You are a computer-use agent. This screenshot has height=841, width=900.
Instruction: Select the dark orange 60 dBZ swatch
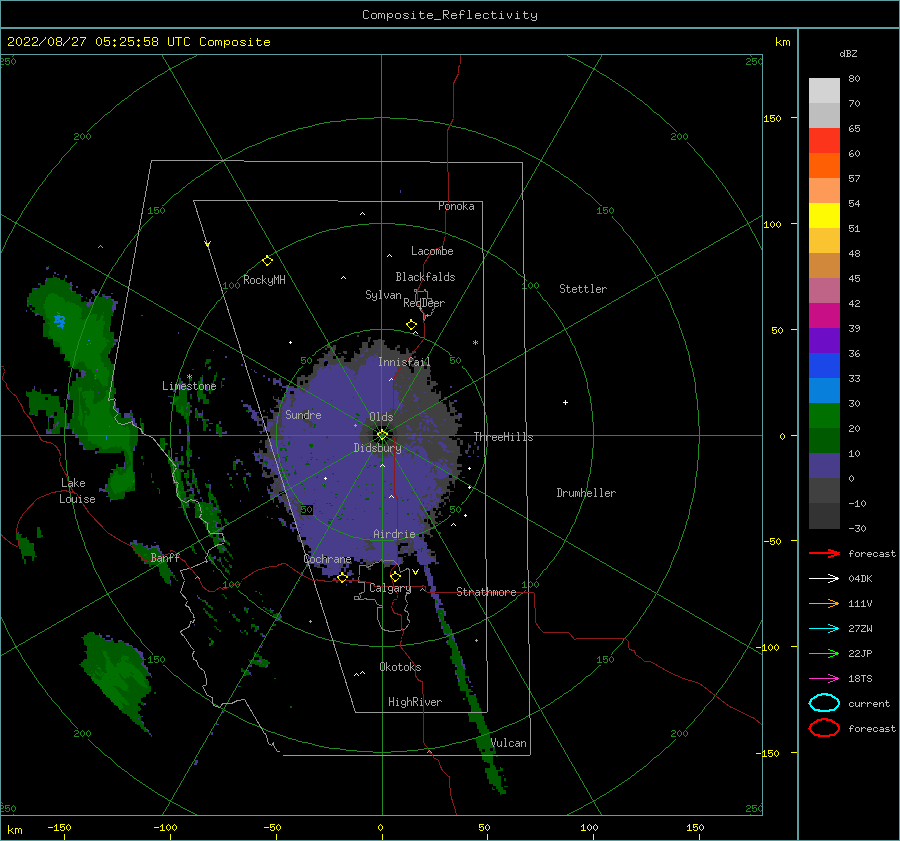tap(824, 166)
